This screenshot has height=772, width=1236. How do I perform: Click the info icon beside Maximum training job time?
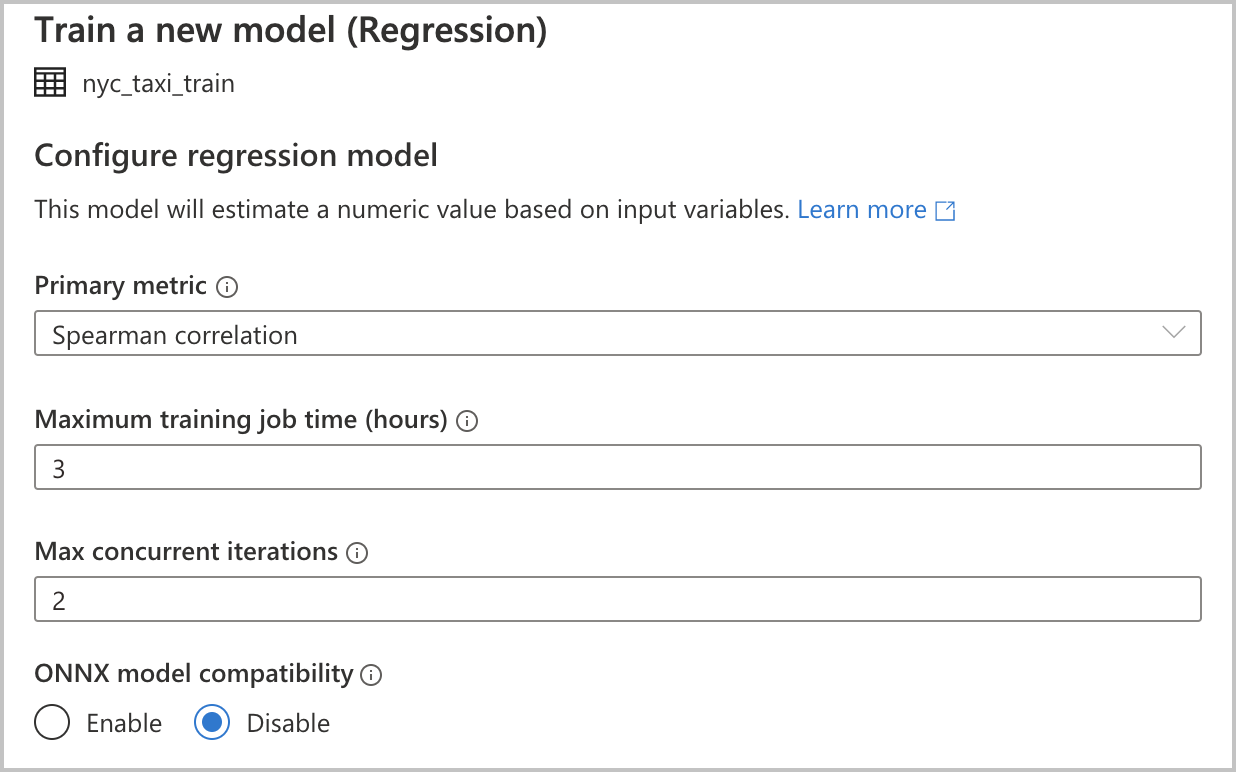coord(469,421)
